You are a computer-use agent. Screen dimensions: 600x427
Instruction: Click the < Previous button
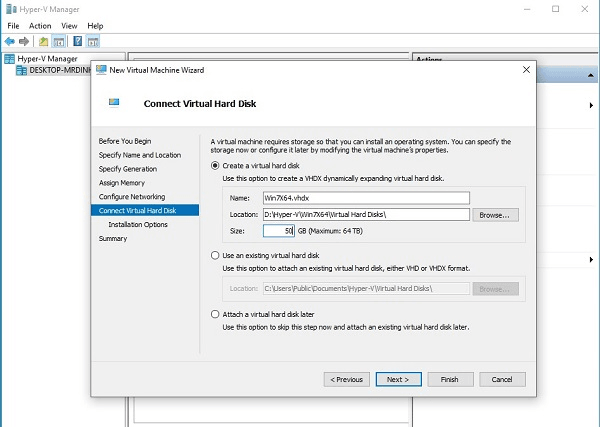click(x=347, y=379)
